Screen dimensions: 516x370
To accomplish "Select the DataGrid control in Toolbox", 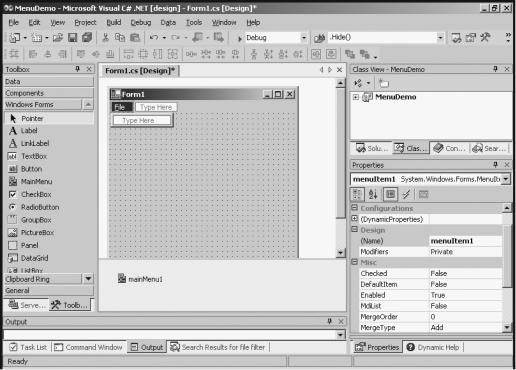I will (x=49, y=258).
